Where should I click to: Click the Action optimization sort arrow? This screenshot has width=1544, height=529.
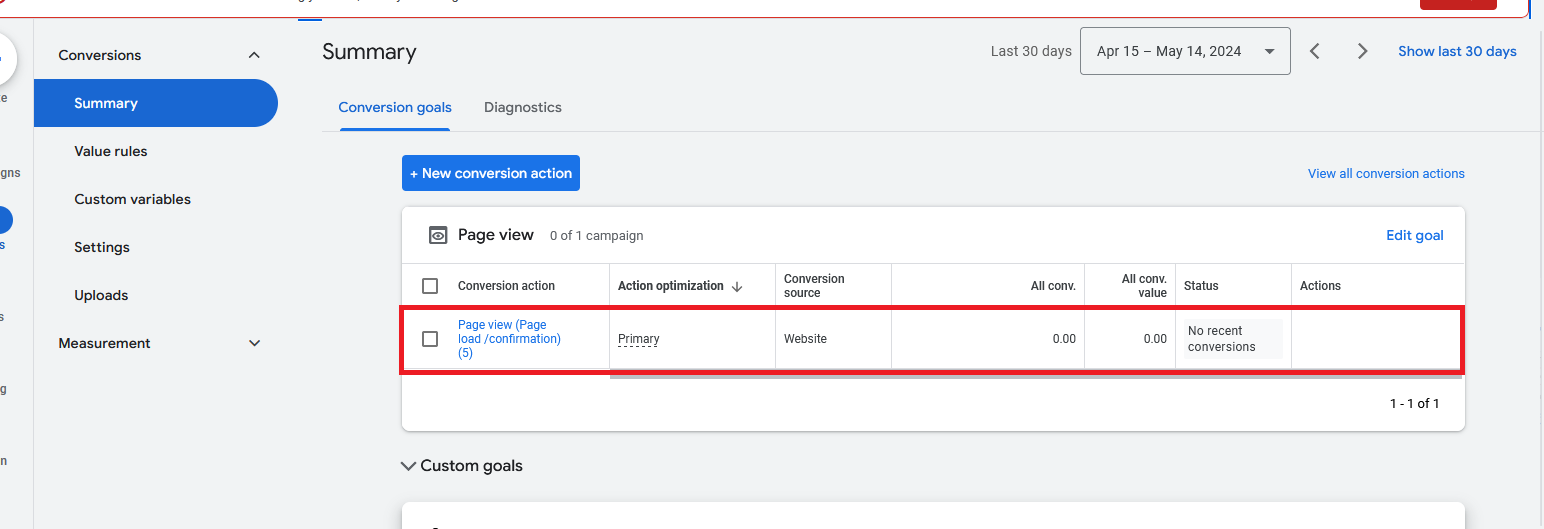point(737,286)
